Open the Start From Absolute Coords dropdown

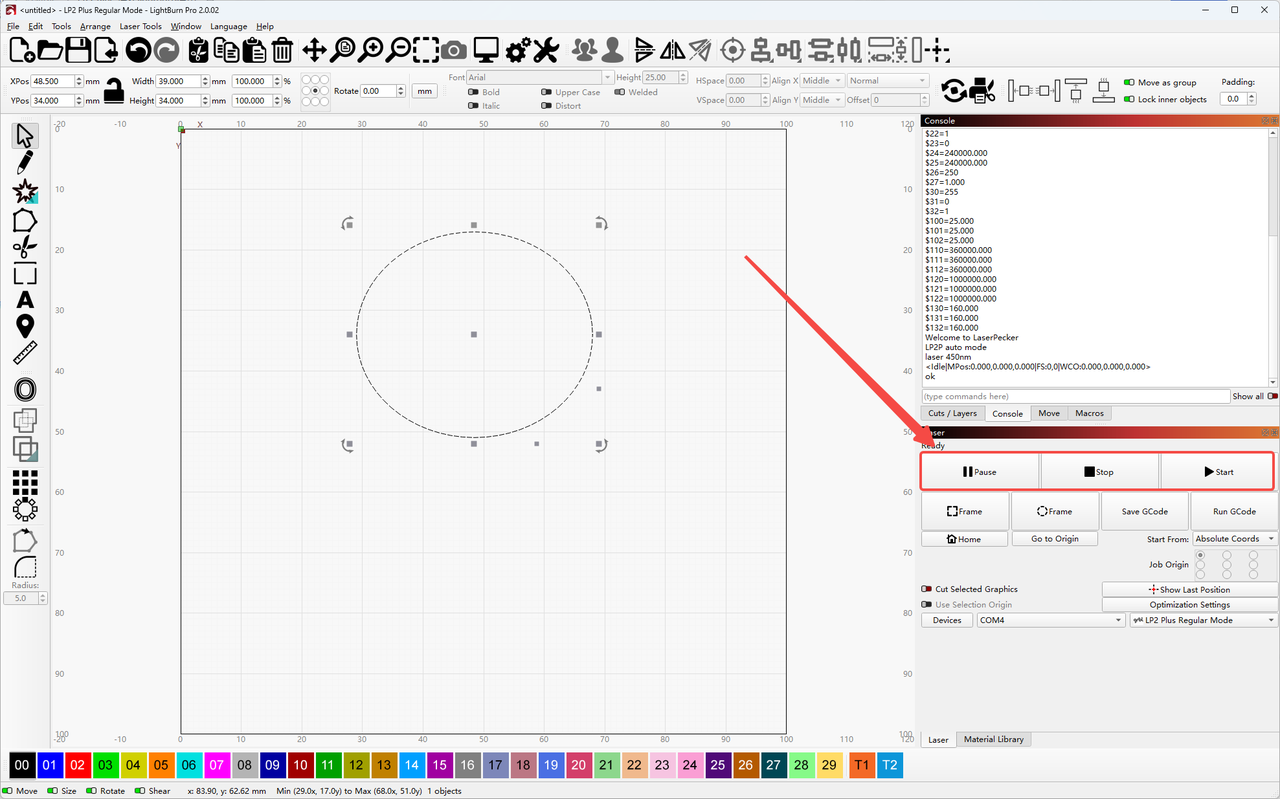pyautogui.click(x=1235, y=539)
